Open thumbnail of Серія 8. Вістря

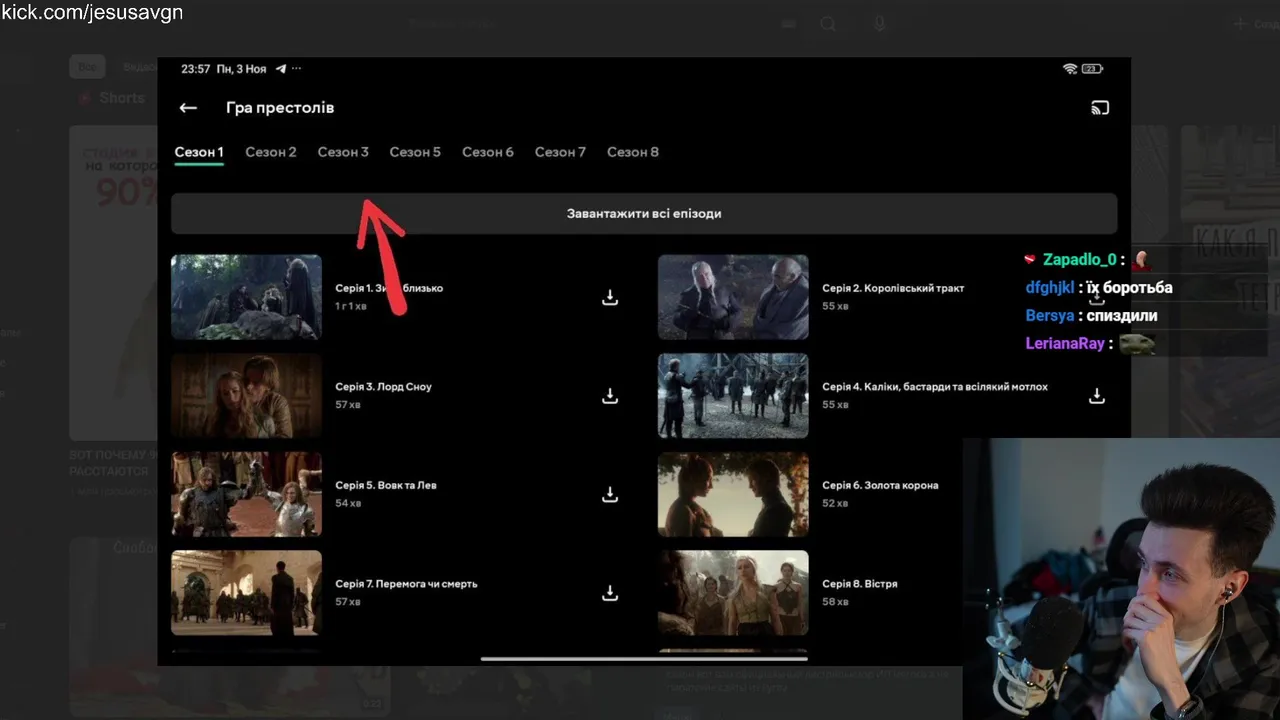pos(733,593)
